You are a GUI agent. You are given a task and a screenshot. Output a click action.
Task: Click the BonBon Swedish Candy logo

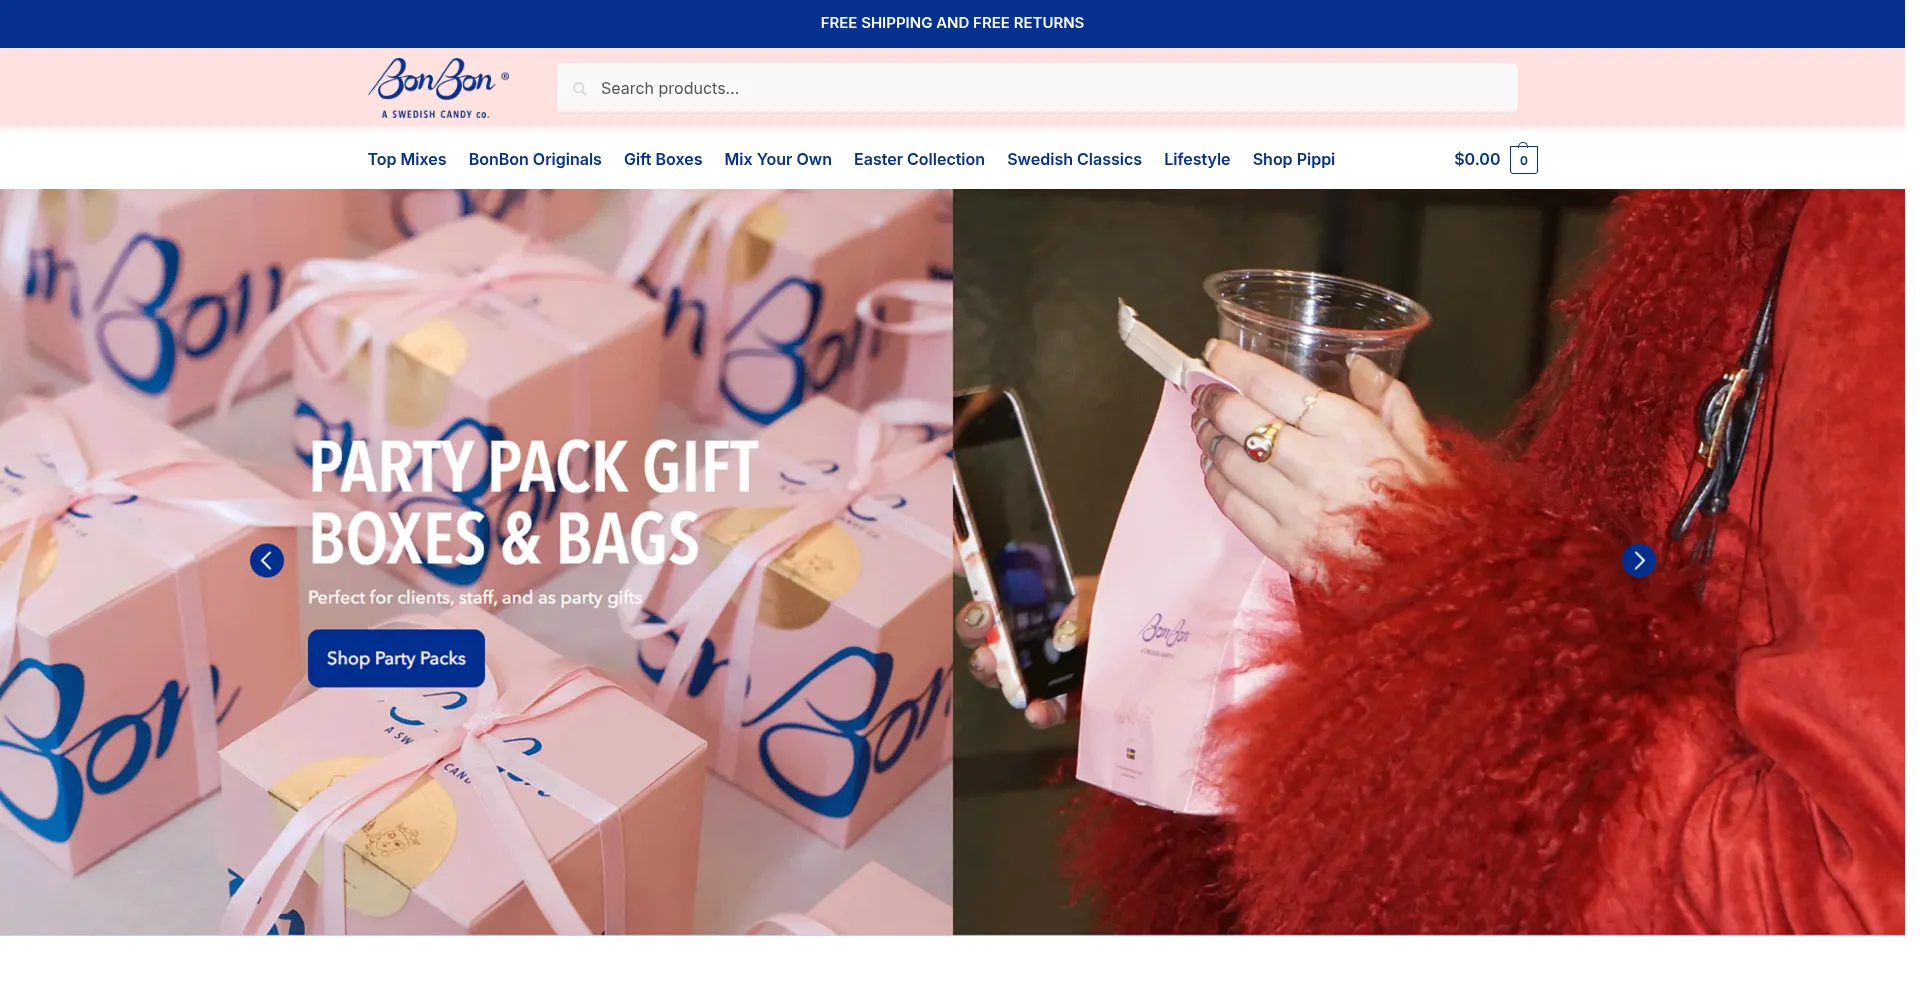point(439,88)
